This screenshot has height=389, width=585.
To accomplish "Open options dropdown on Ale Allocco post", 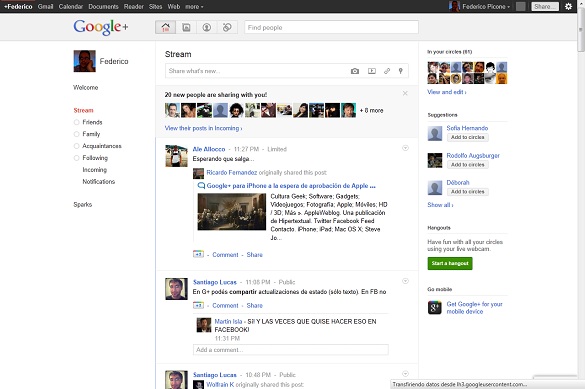I will coord(405,148).
